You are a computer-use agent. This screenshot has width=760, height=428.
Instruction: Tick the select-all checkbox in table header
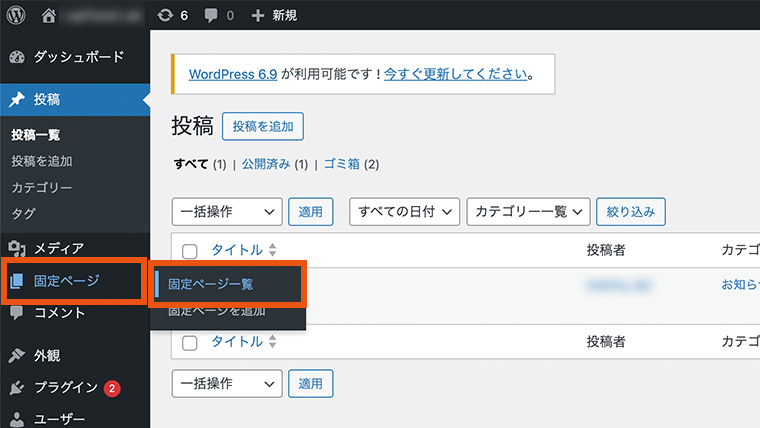point(190,251)
